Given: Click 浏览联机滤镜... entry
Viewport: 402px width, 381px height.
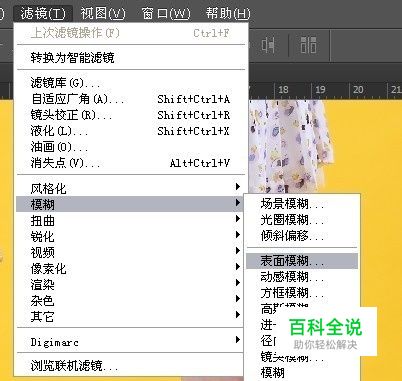Looking at the screenshot, I should click(131, 366).
